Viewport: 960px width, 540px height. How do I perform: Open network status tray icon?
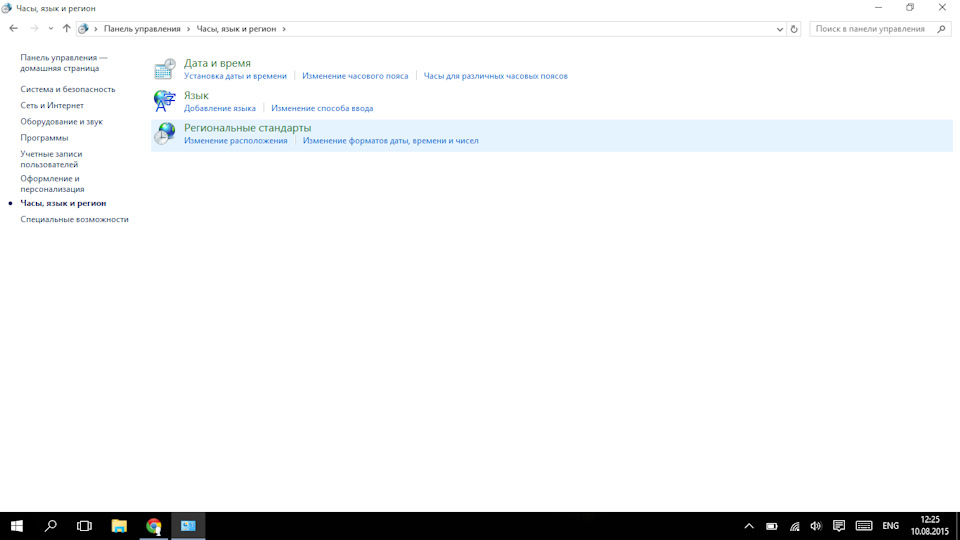795,526
